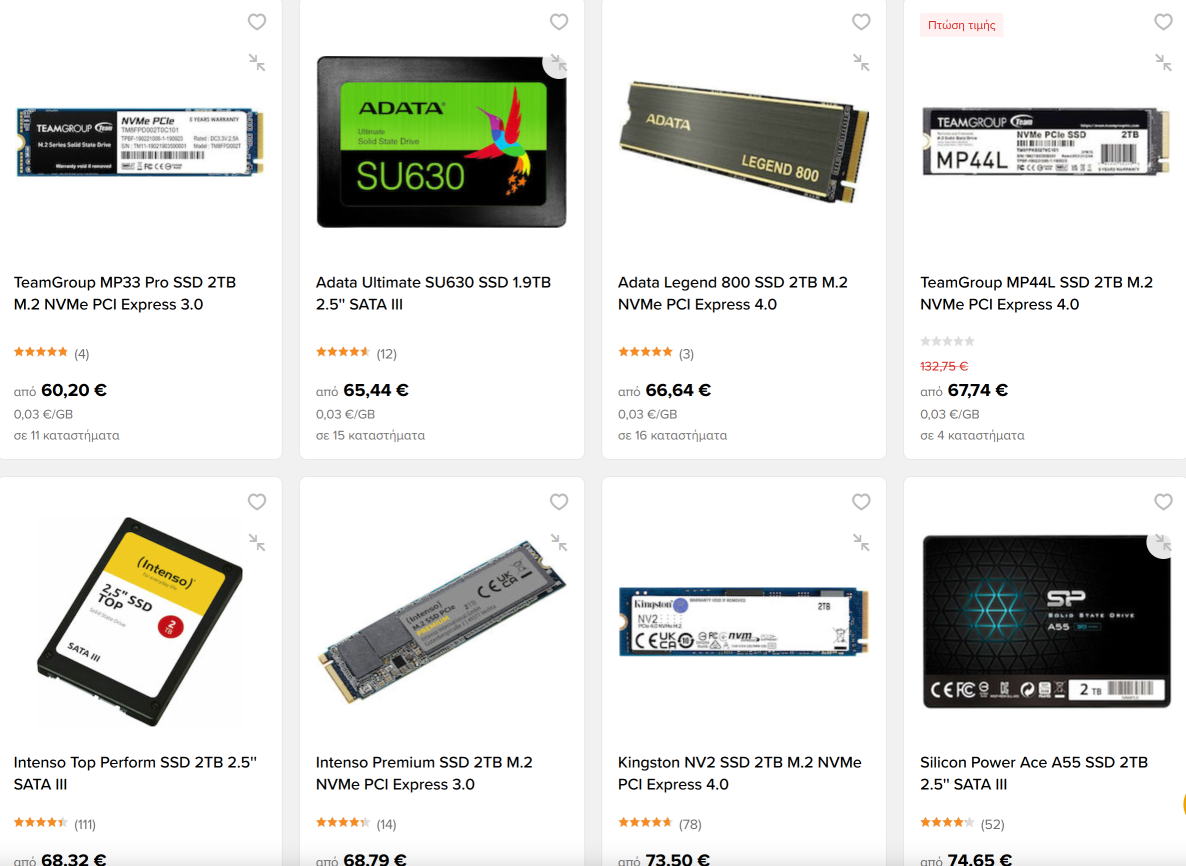Add TeamGroup MP44L to comparison
The width and height of the screenshot is (1186, 866).
[x=1163, y=63]
